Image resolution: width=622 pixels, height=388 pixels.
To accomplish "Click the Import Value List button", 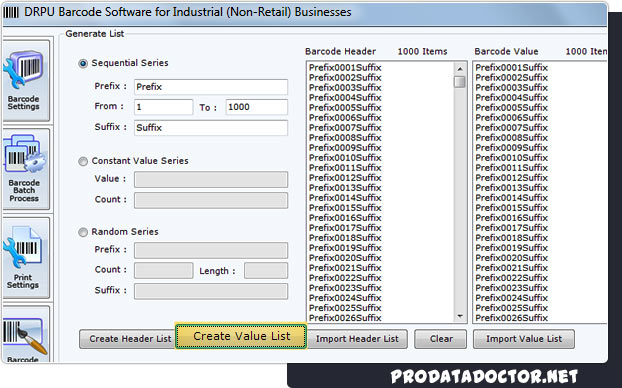I will tap(524, 339).
